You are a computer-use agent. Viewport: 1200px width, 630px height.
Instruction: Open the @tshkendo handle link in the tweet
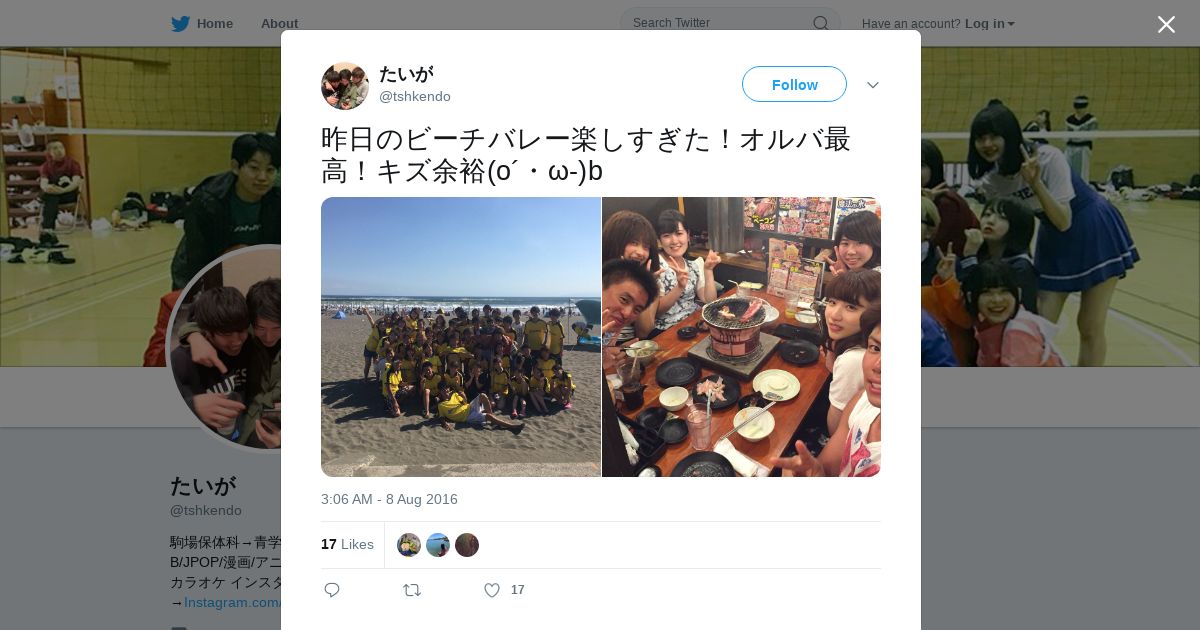click(415, 96)
